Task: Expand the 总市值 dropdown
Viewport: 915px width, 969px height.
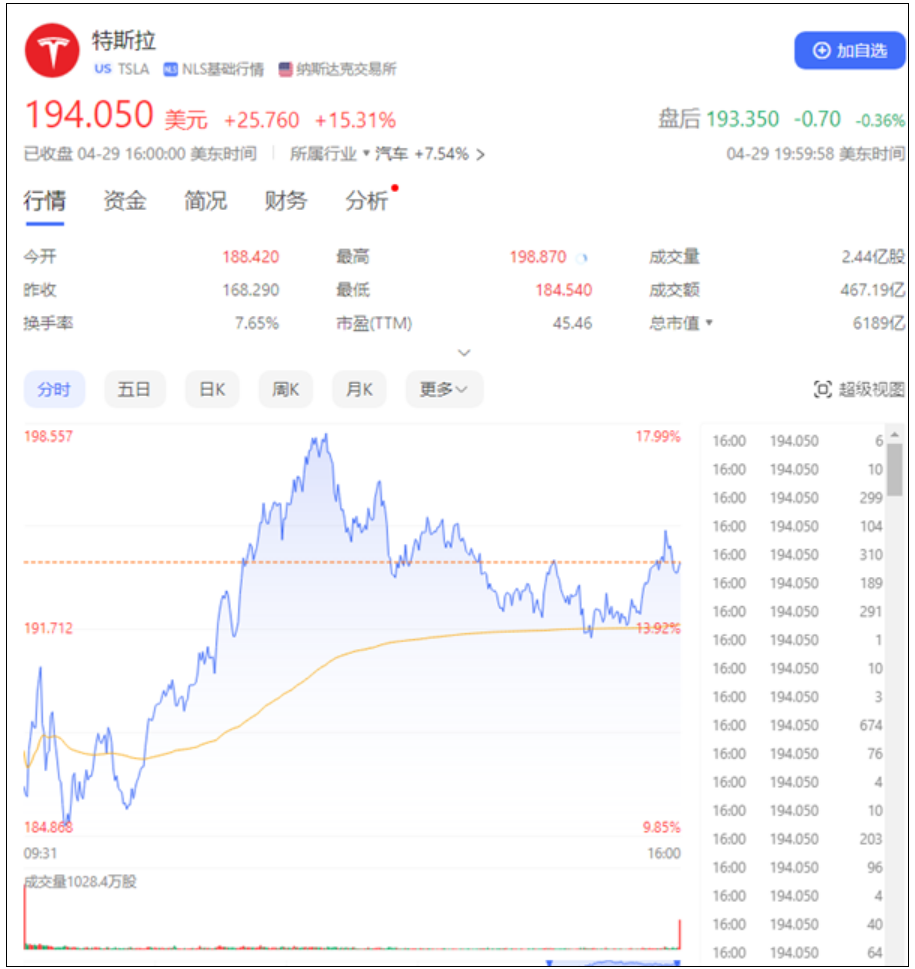Action: (x=709, y=323)
